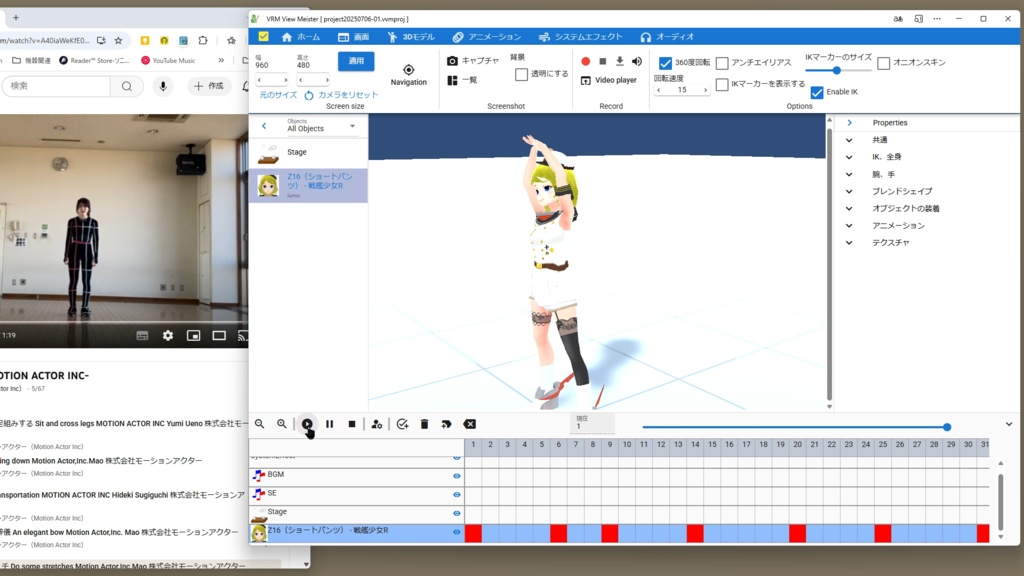Click the red keyframe at frame 6
This screenshot has width=1024, height=576.
pos(558,534)
